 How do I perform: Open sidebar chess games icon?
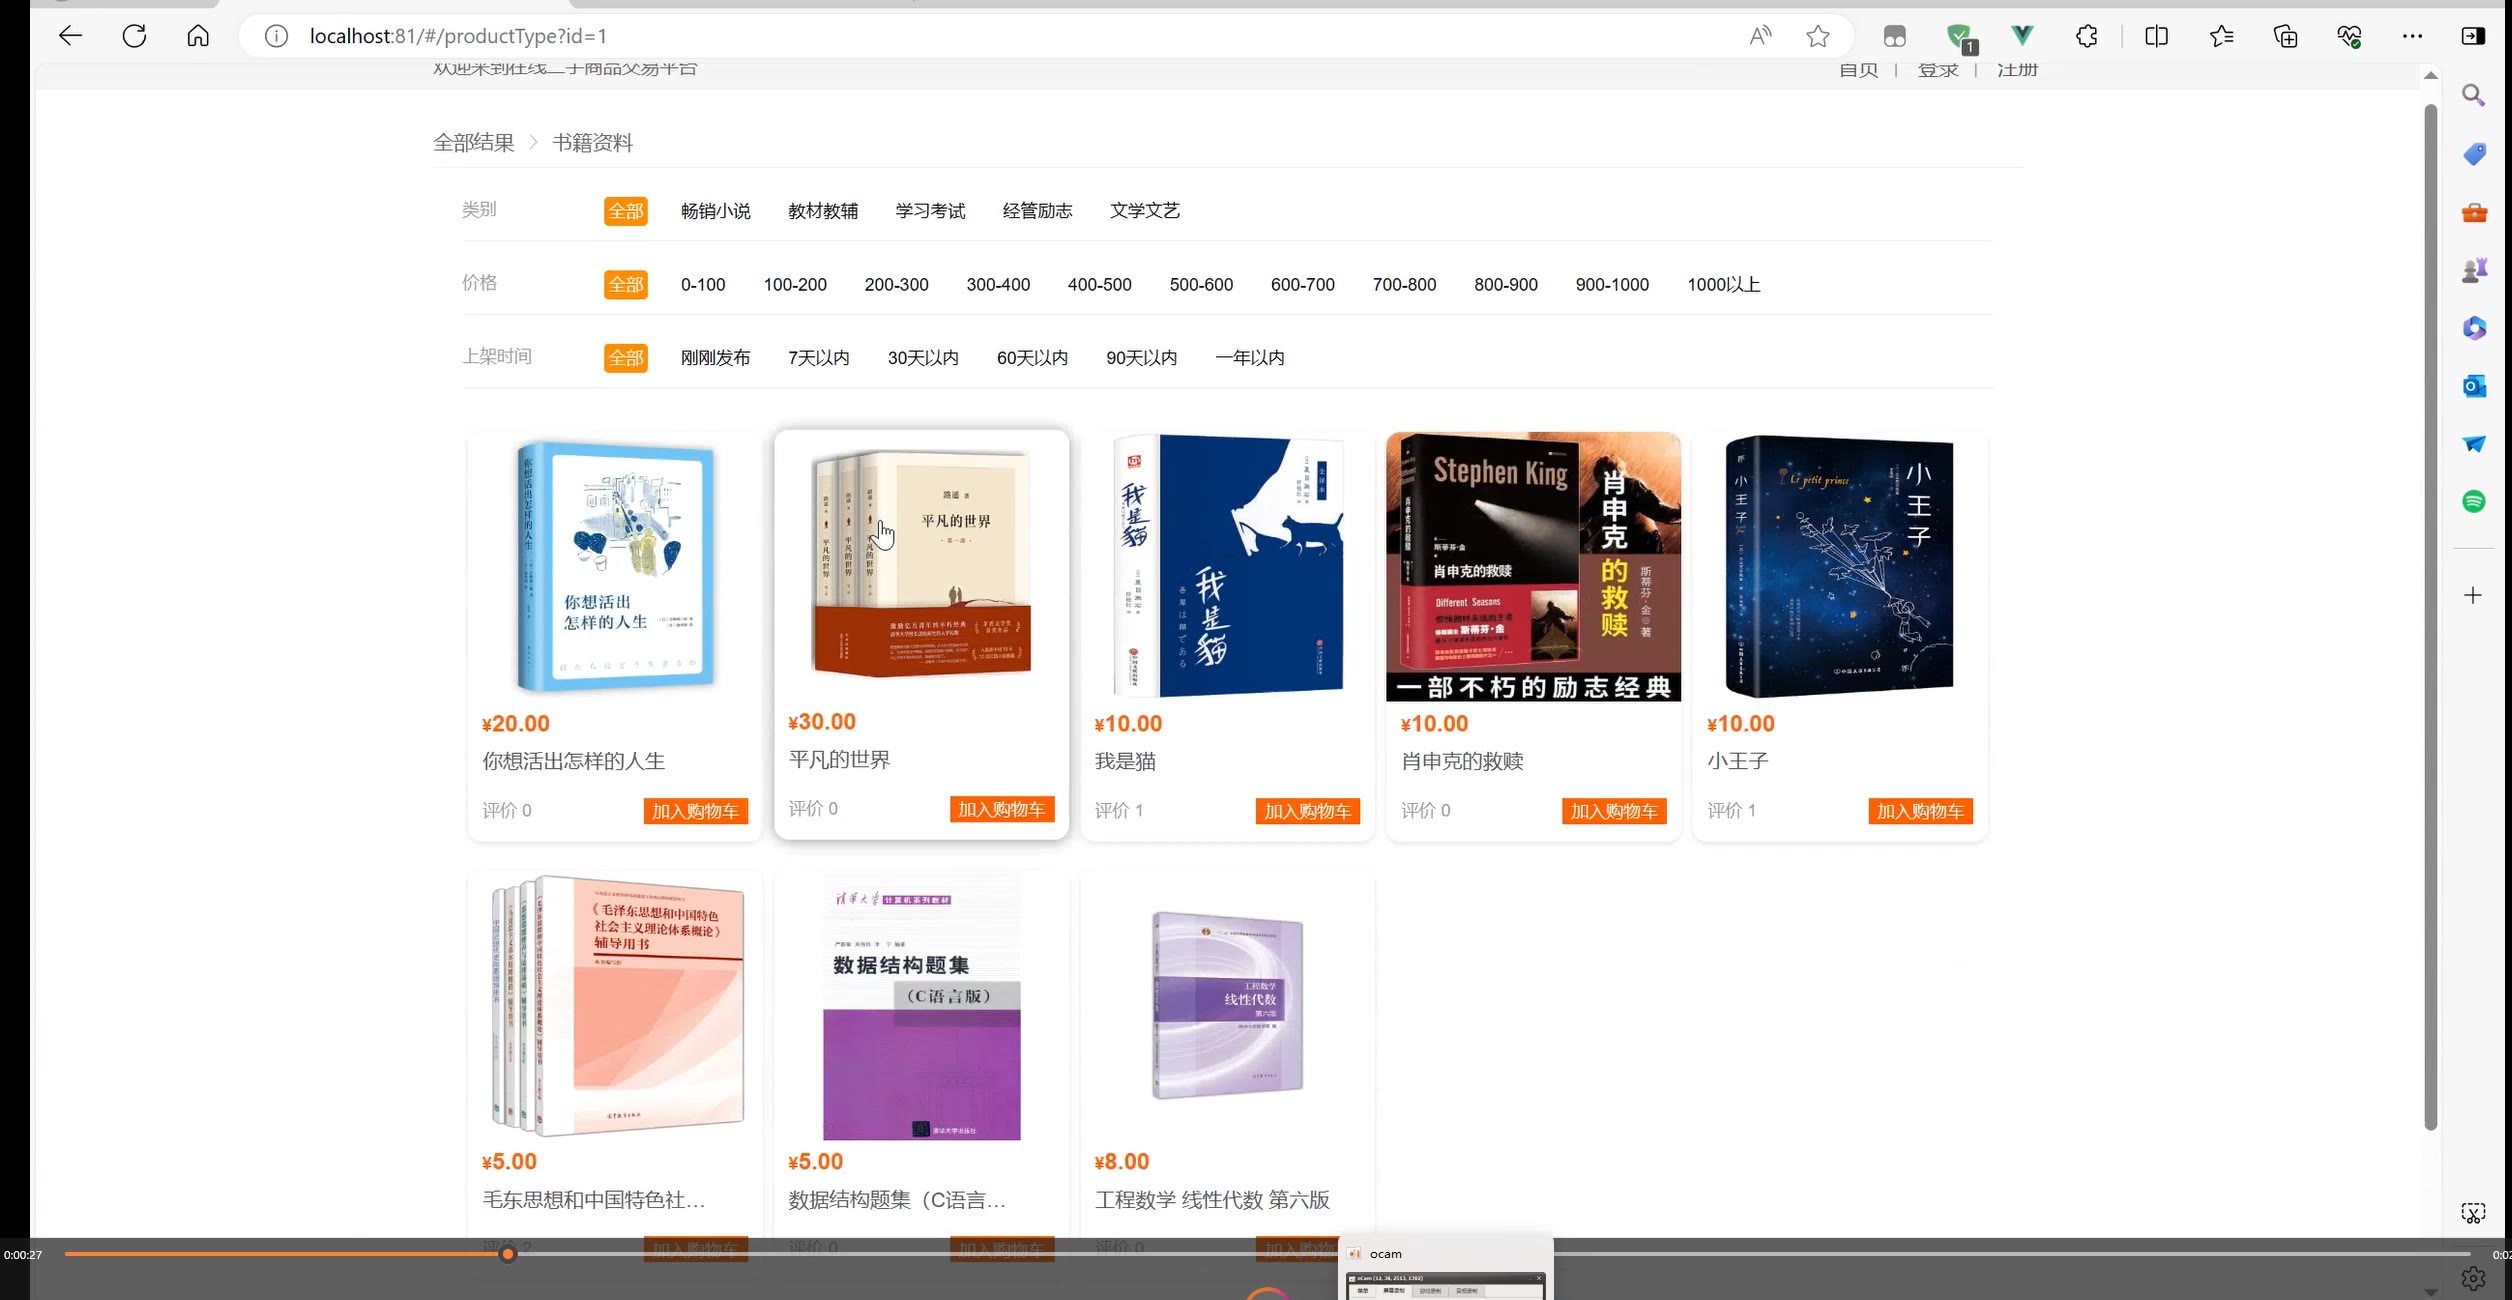tap(2474, 270)
